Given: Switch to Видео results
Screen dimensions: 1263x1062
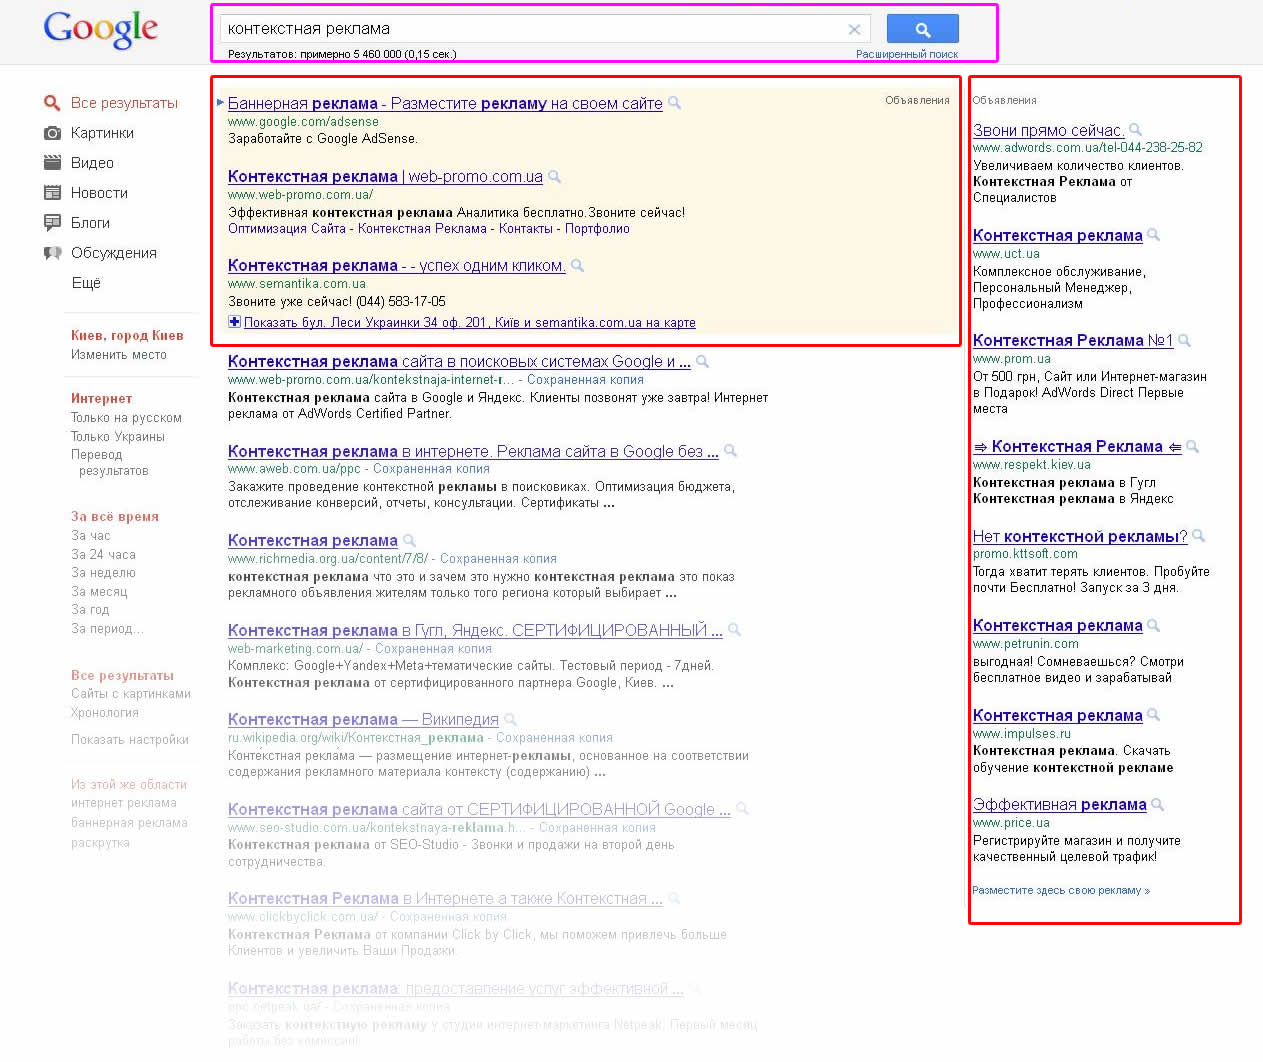Looking at the screenshot, I should pyautogui.click(x=92, y=163).
